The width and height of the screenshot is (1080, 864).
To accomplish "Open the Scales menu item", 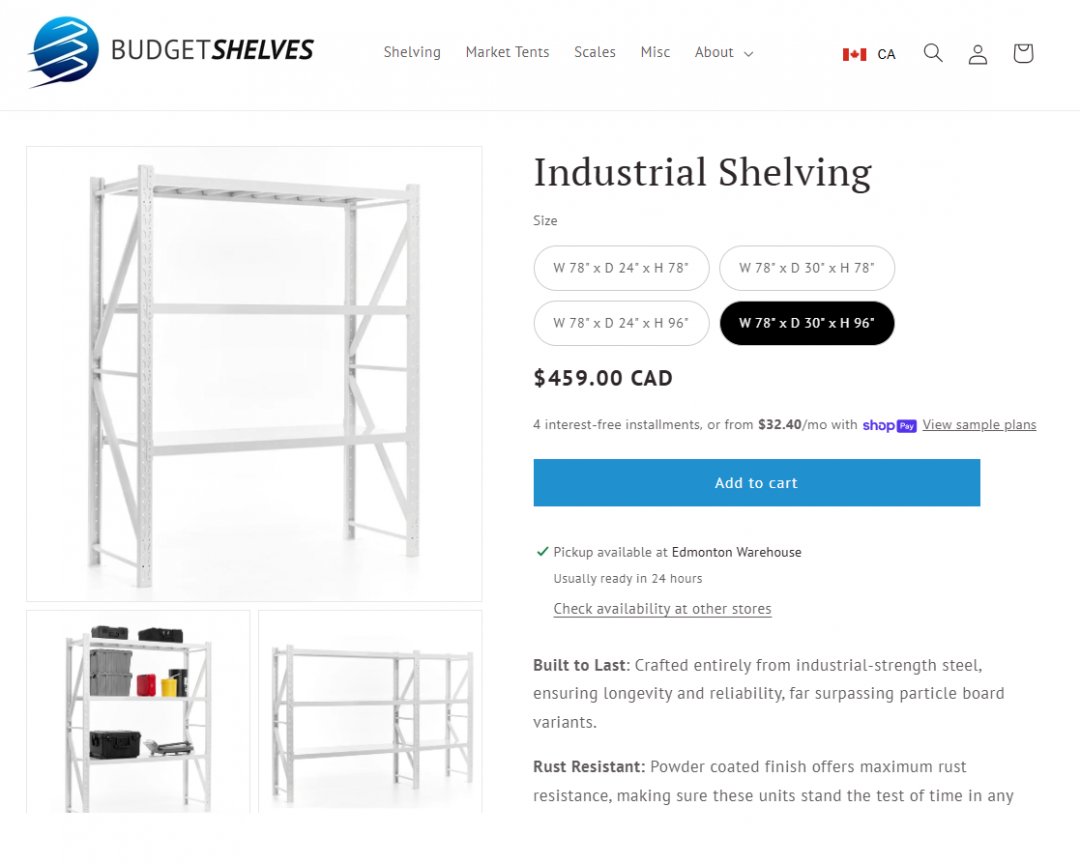I will [x=594, y=52].
